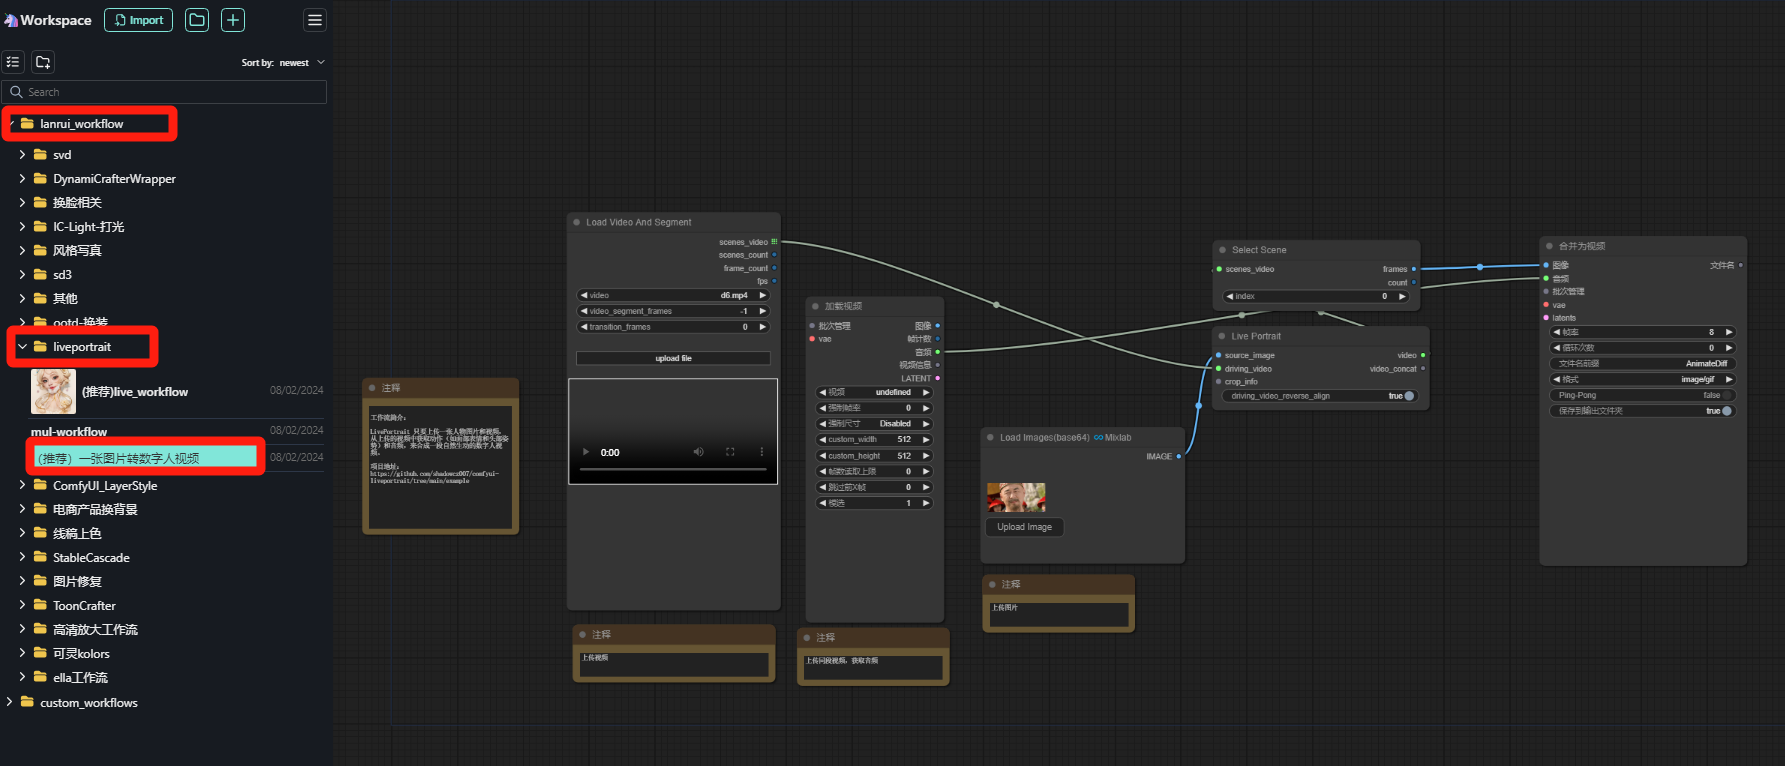This screenshot has height=766, width=1785.
Task: Toggle the Ping-Pong switch
Action: click(x=1726, y=395)
